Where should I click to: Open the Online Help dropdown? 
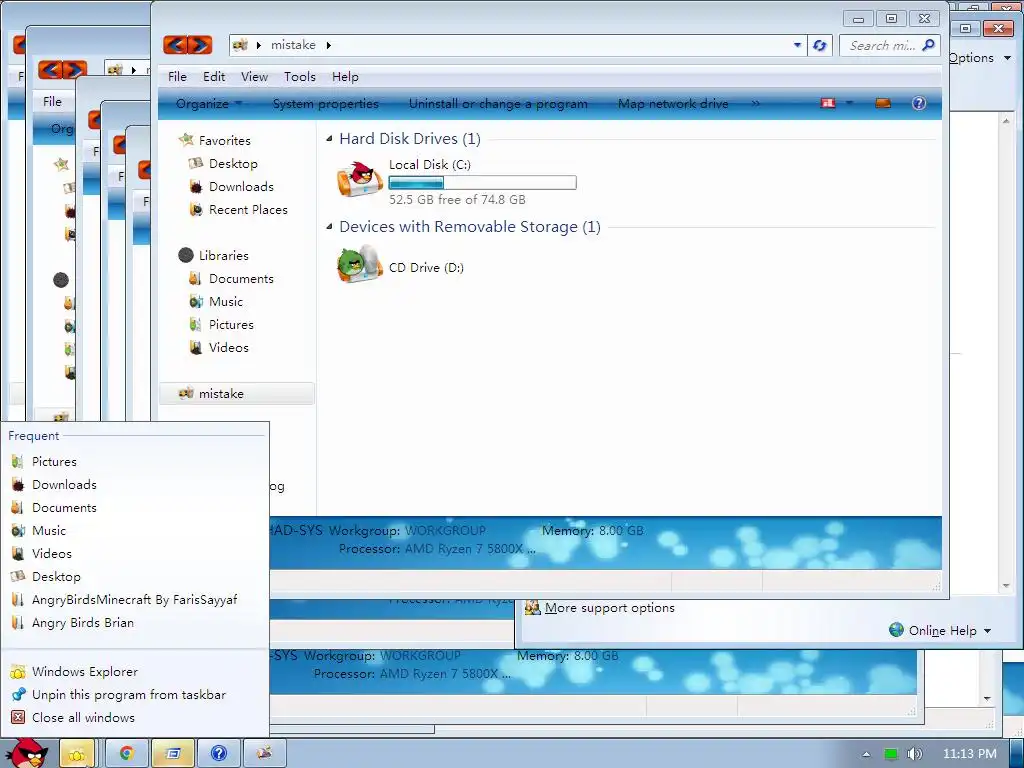[x=940, y=630]
